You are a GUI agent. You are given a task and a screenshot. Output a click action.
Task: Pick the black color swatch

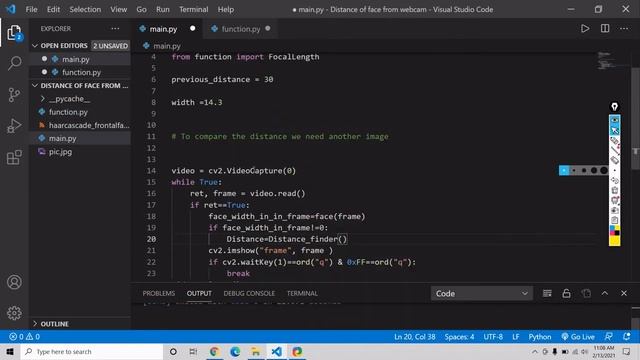617,233
